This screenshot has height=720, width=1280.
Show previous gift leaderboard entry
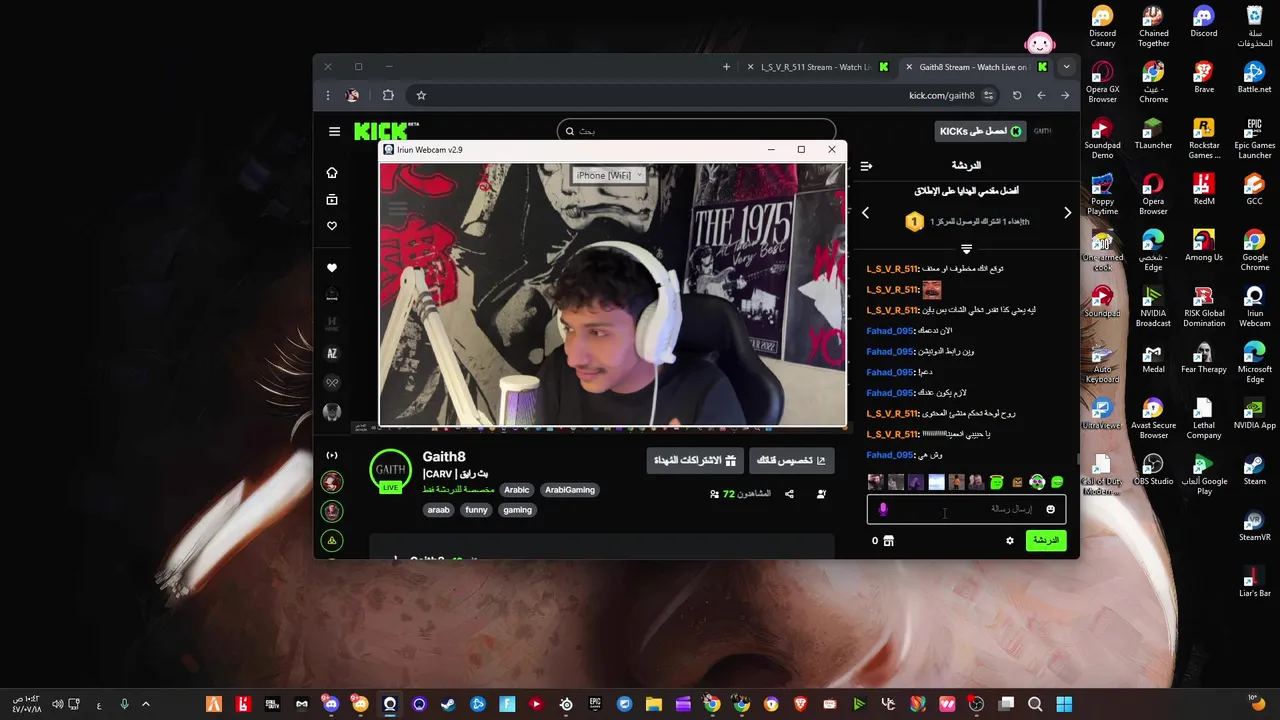pos(865,212)
